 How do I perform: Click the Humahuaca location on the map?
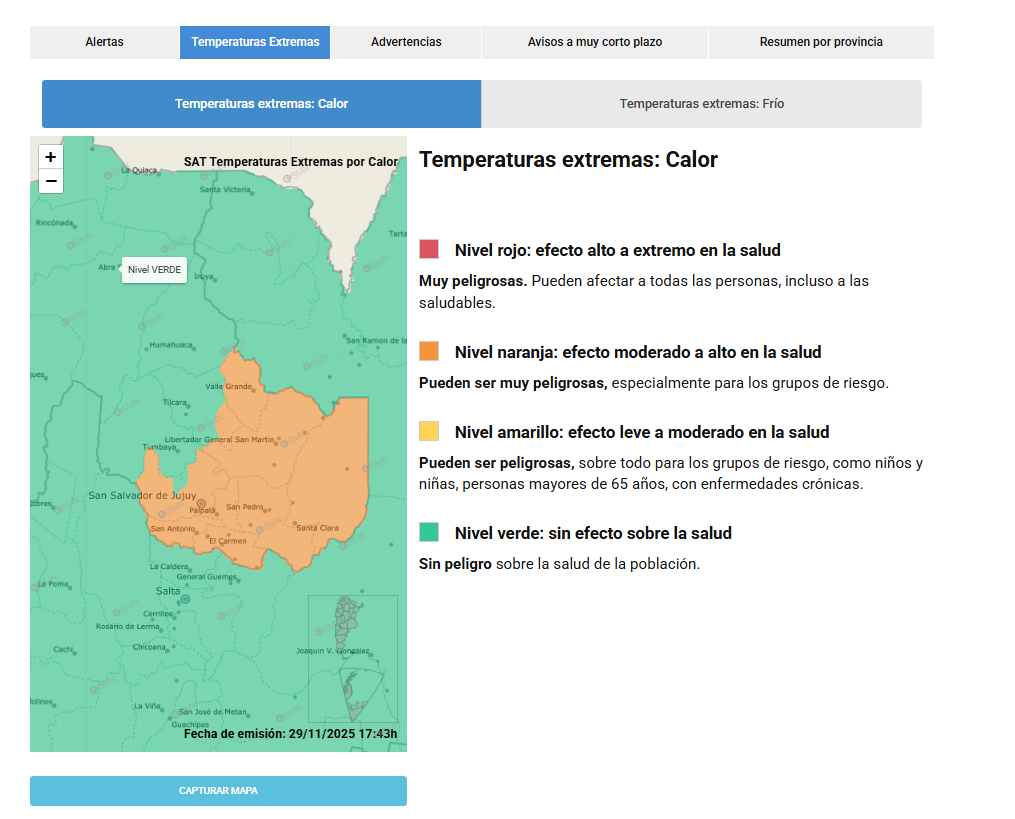point(169,345)
